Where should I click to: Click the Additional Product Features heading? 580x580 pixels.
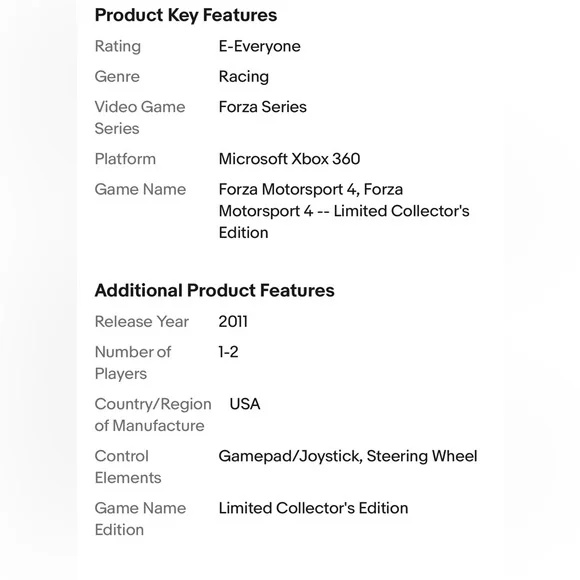click(x=215, y=290)
